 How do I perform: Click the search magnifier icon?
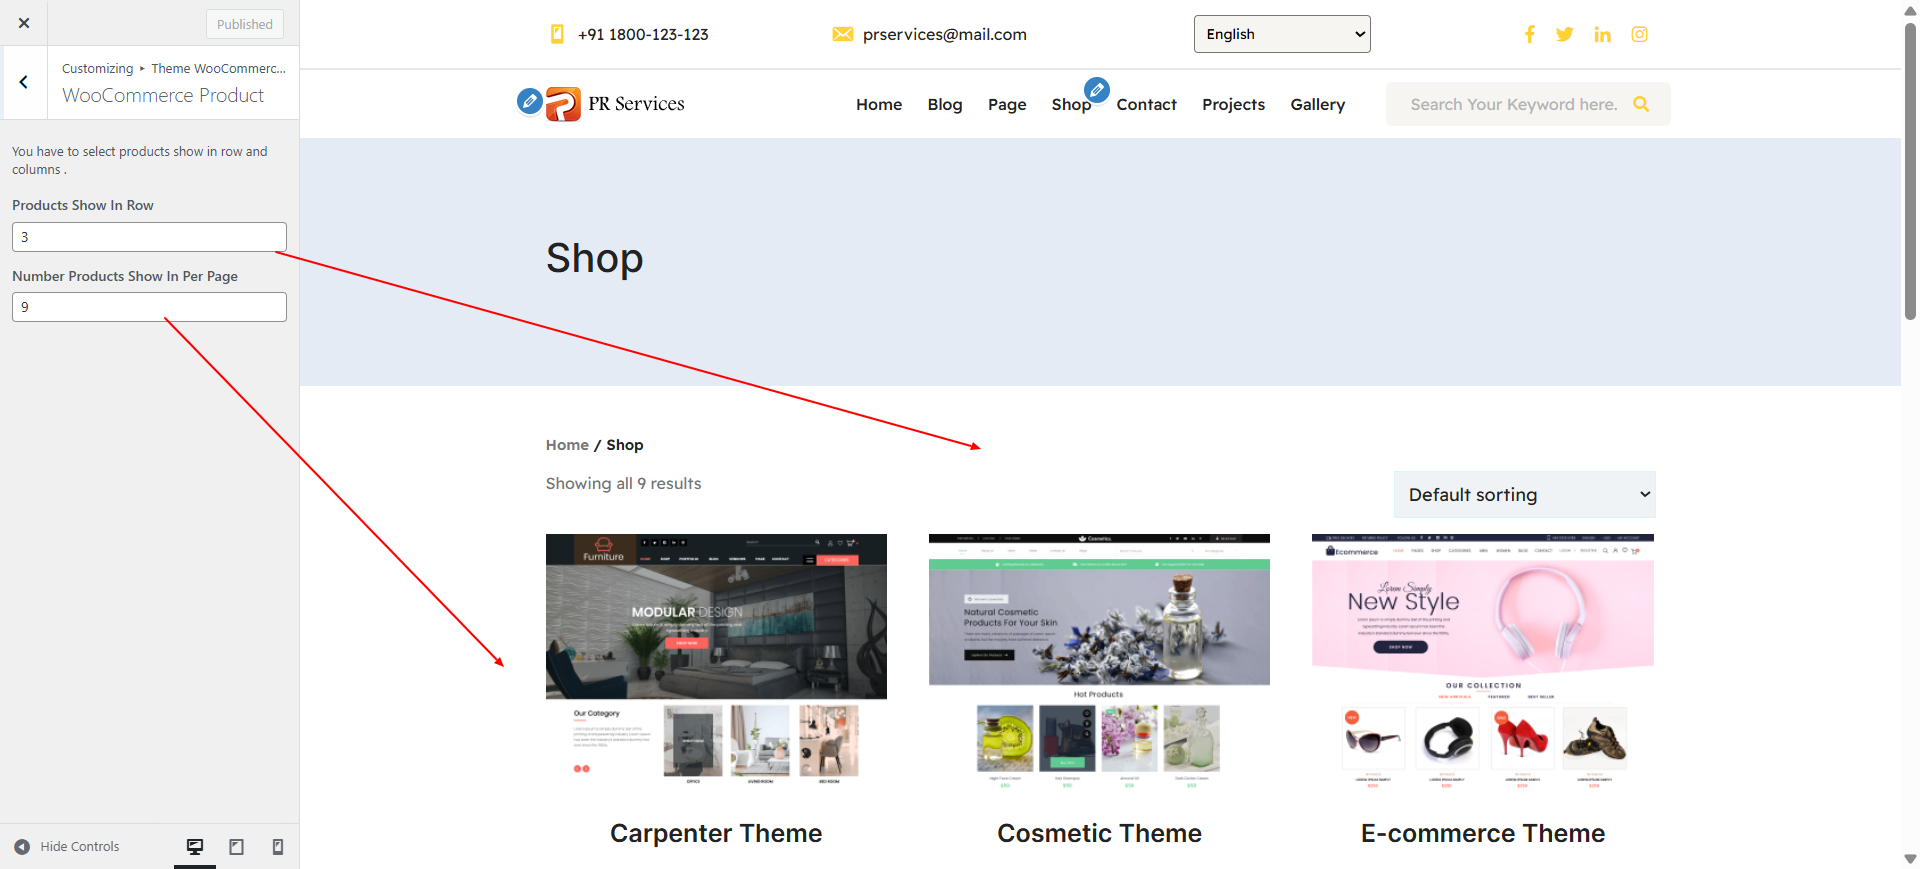click(1641, 104)
